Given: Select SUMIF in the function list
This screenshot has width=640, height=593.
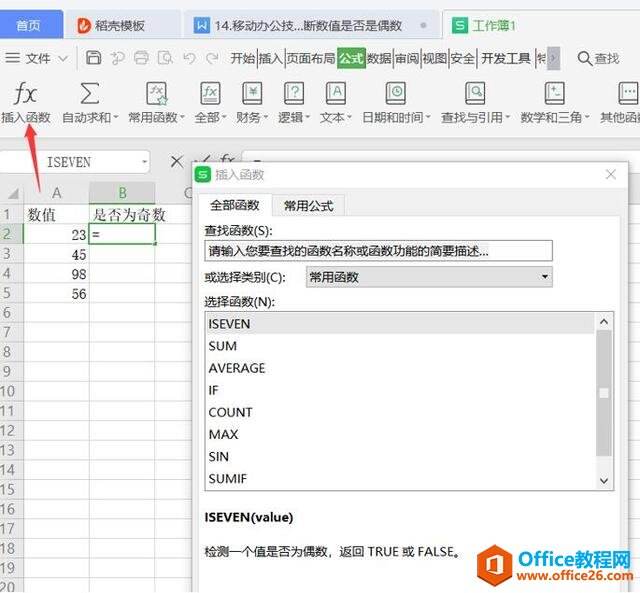Looking at the screenshot, I should (x=400, y=478).
